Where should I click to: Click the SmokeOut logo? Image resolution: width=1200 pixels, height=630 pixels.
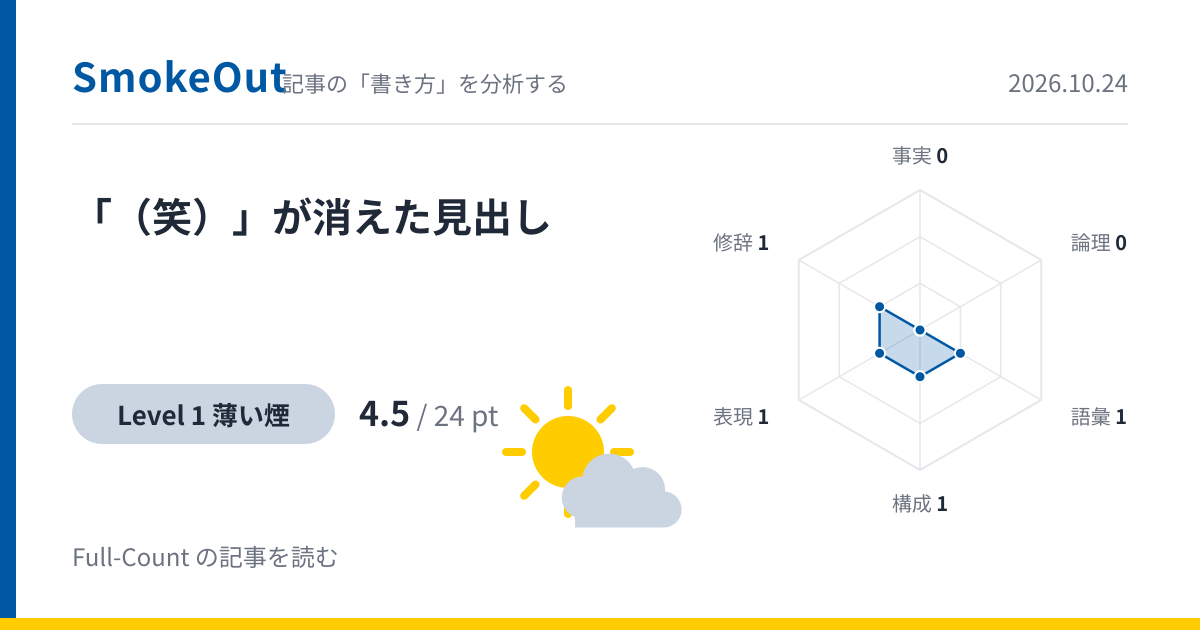click(x=180, y=78)
